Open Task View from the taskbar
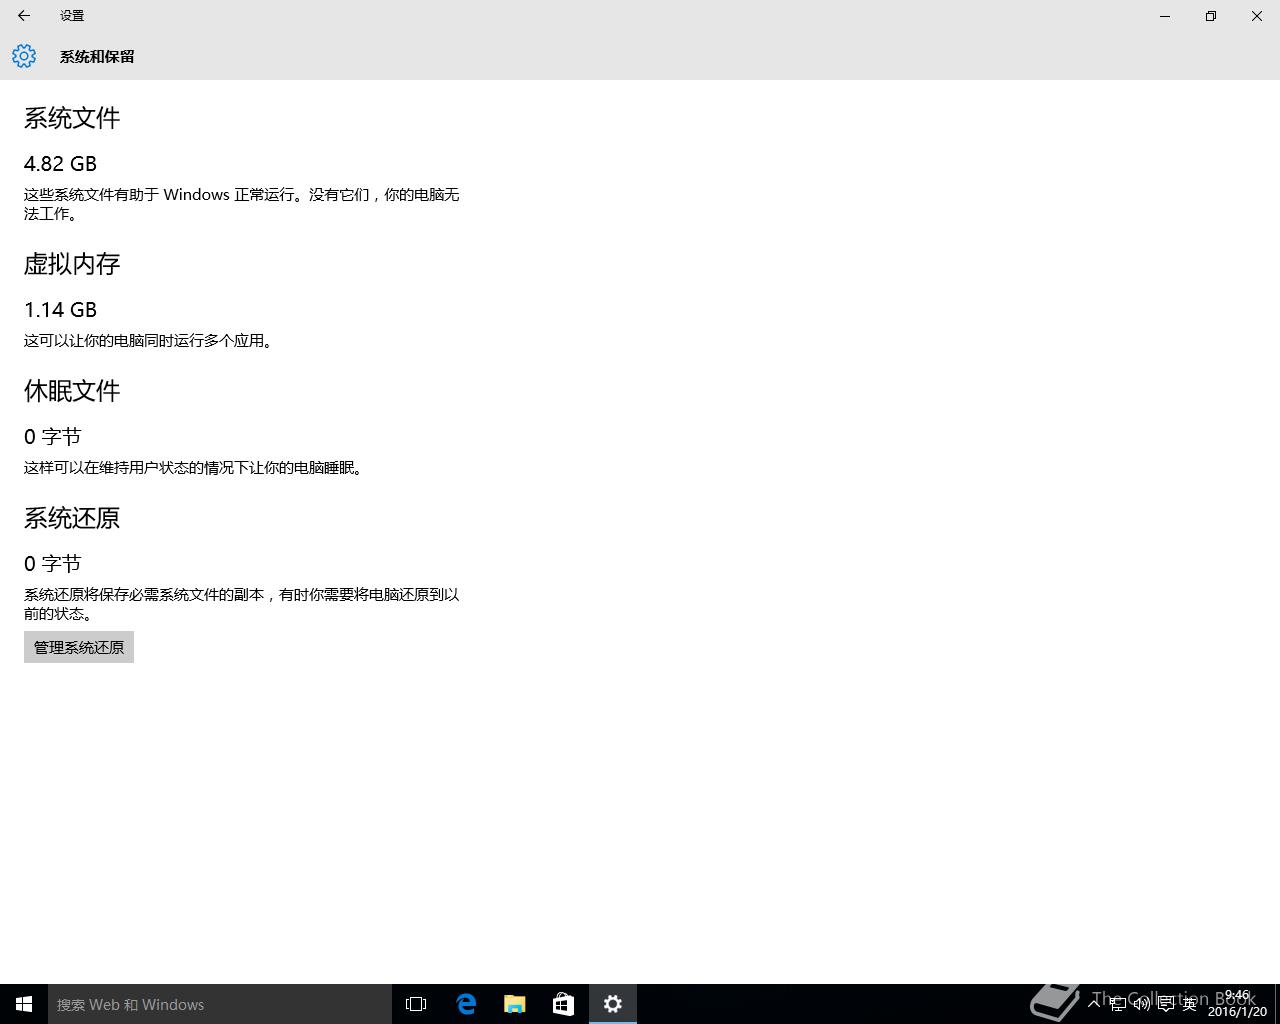Screen dimensions: 1280x1024 (x=416, y=1004)
